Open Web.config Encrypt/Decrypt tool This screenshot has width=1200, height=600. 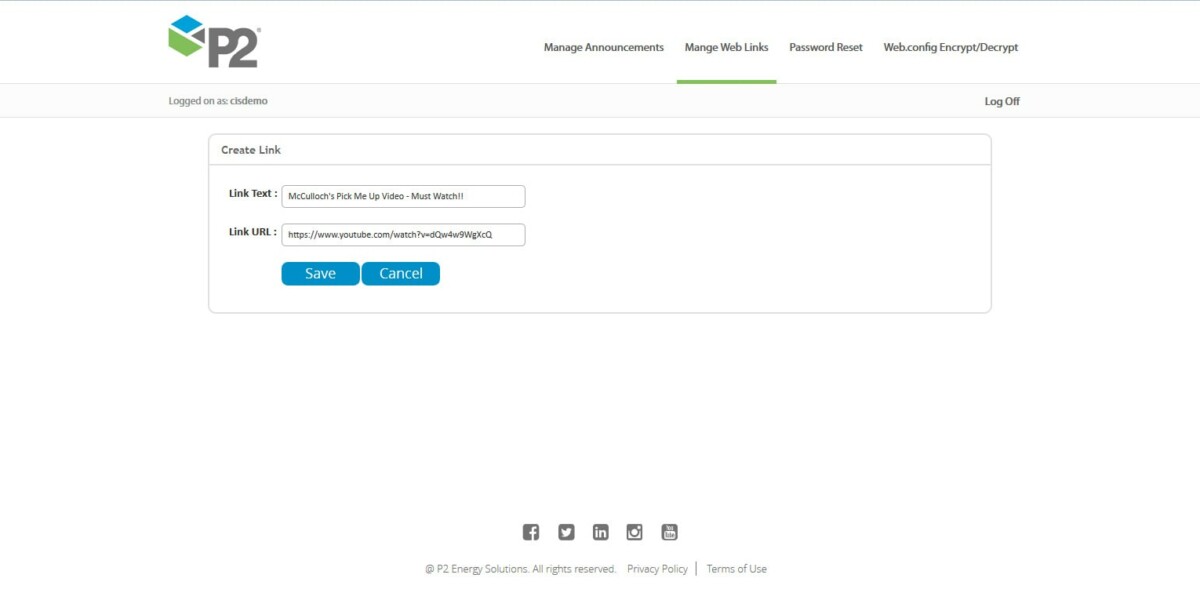pos(950,47)
